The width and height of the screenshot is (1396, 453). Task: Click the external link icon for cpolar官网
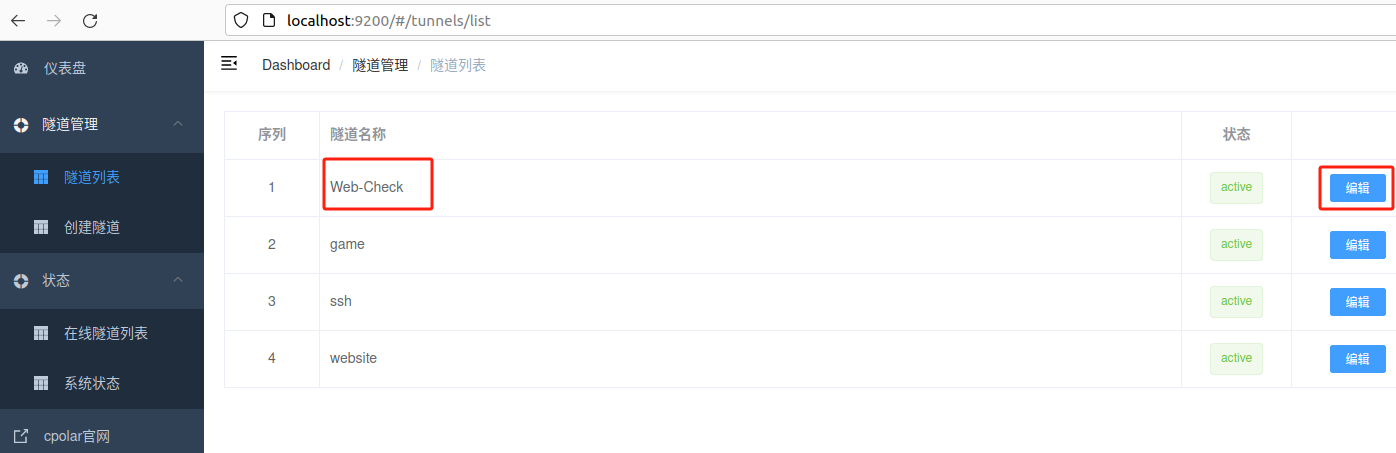[x=21, y=436]
